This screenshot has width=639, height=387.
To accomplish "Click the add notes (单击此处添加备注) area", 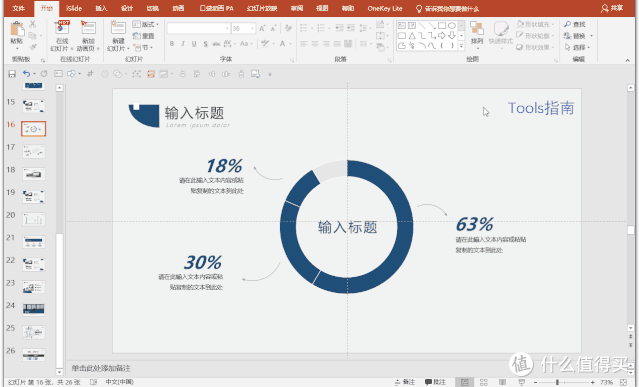I will coord(101,368).
